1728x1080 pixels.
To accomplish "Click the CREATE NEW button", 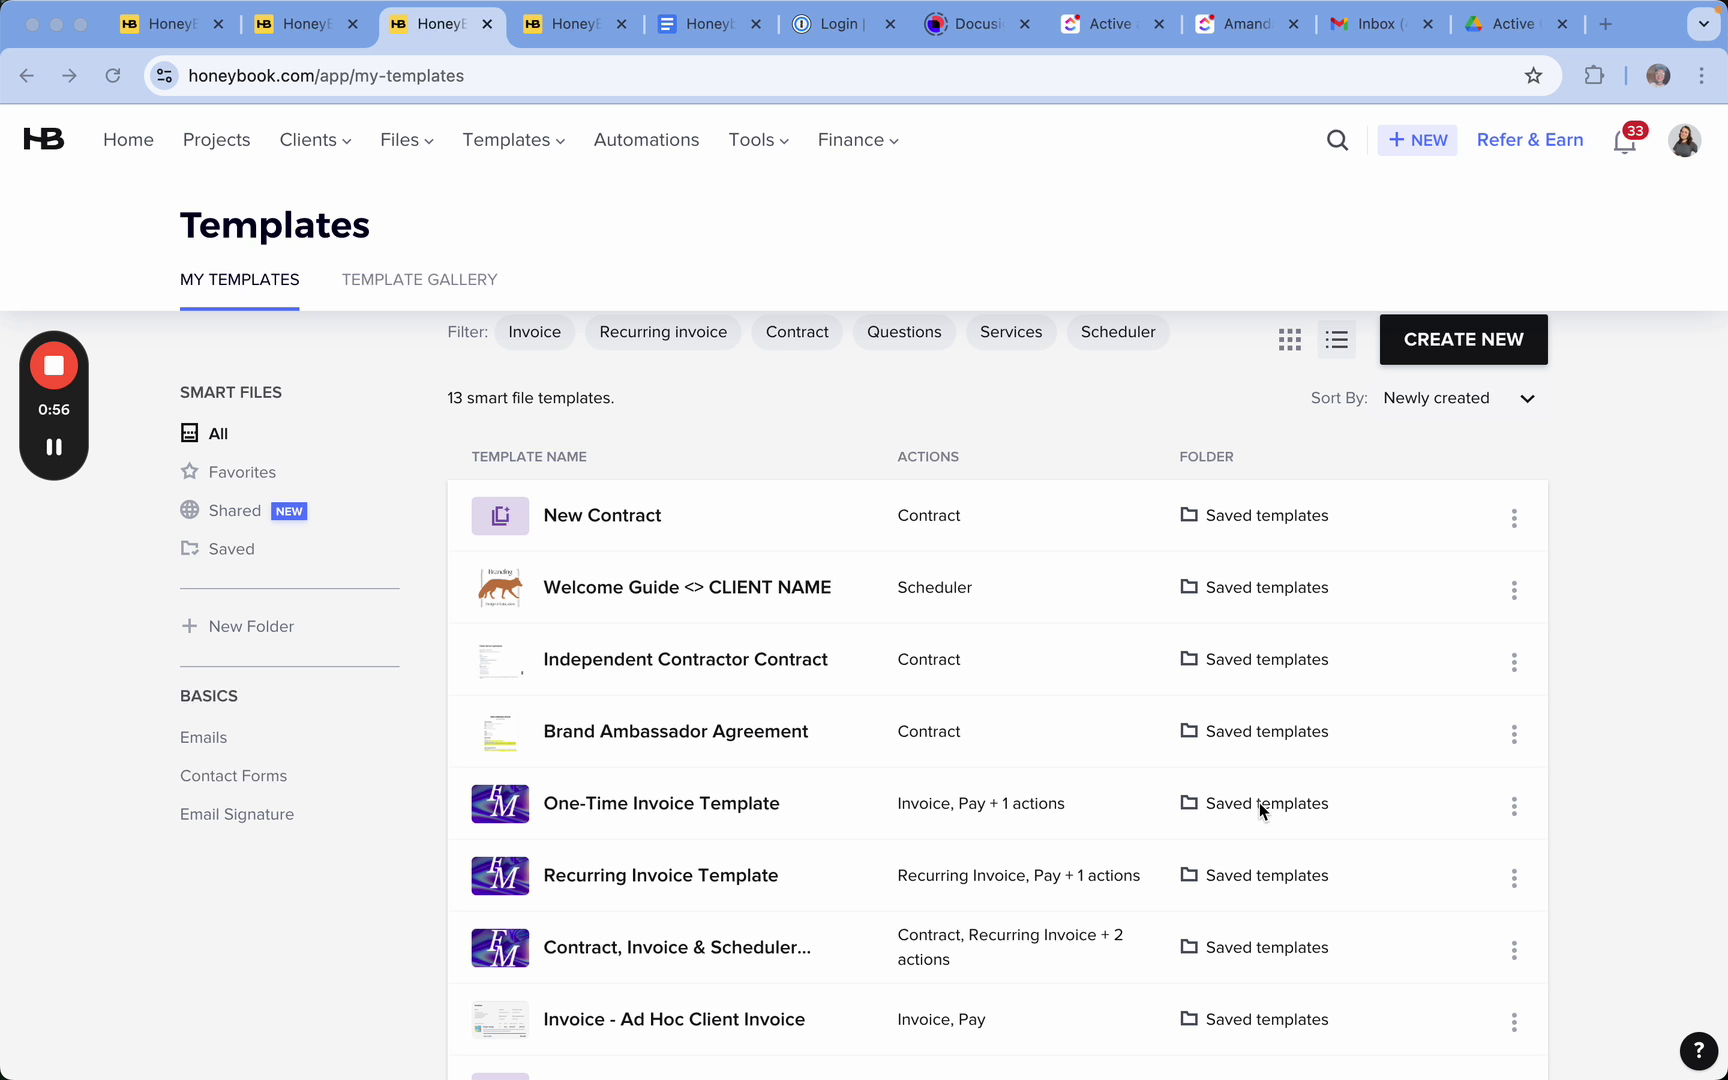I will tap(1463, 340).
